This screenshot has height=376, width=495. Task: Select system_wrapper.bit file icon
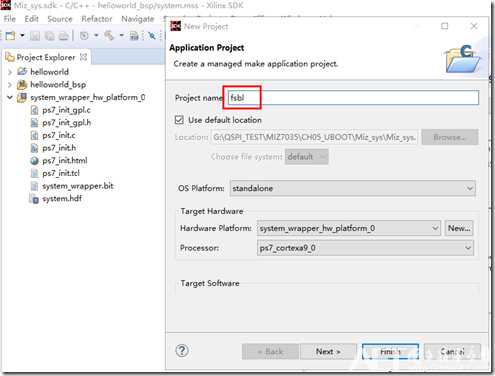coord(34,186)
